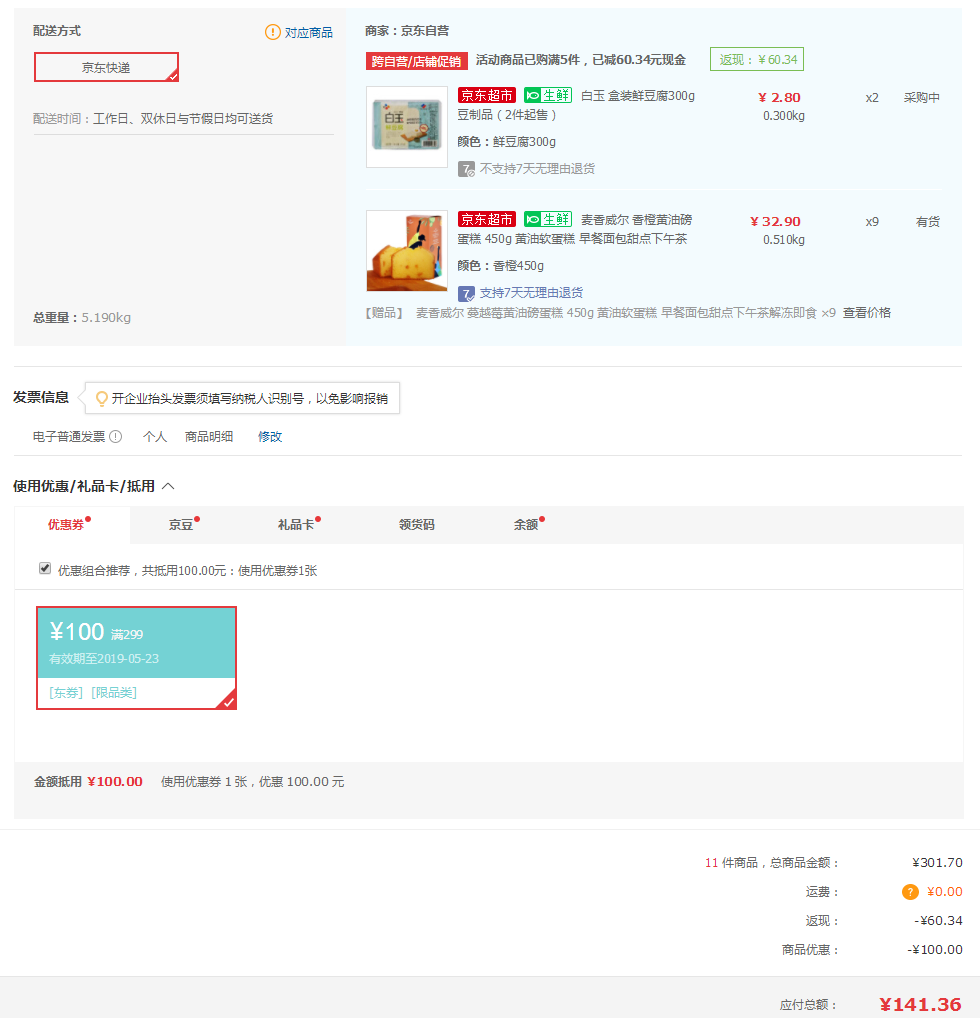Select the 京东快递 delivery option
The image size is (980, 1018).
pos(107,67)
